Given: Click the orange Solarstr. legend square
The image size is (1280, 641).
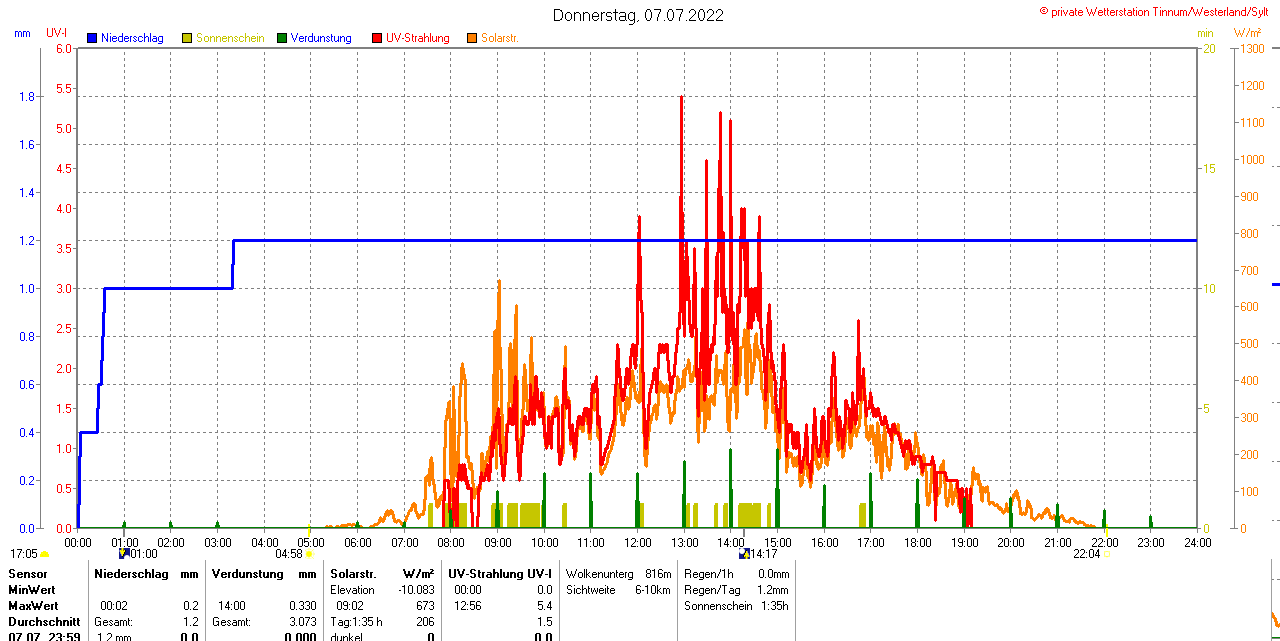Looking at the screenshot, I should click(x=471, y=38).
